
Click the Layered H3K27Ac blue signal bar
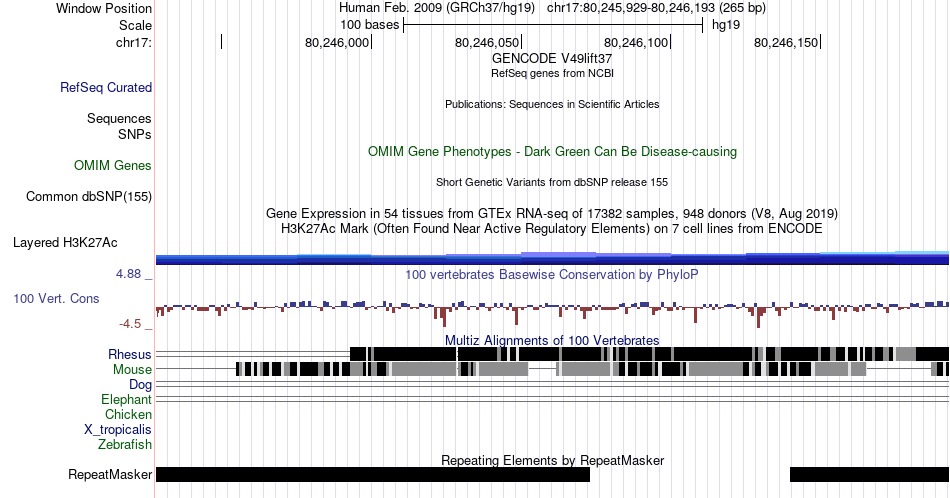click(552, 259)
